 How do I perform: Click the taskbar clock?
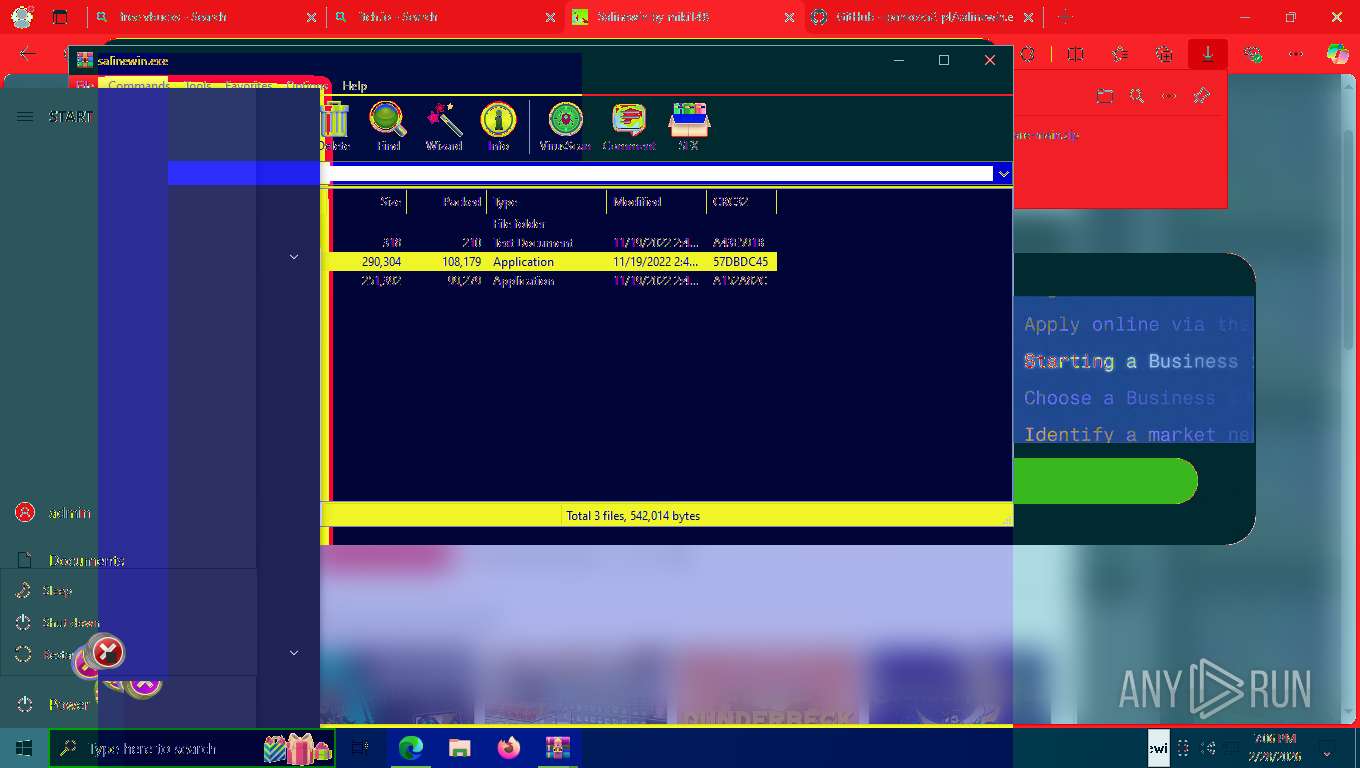pyautogui.click(x=1273, y=748)
